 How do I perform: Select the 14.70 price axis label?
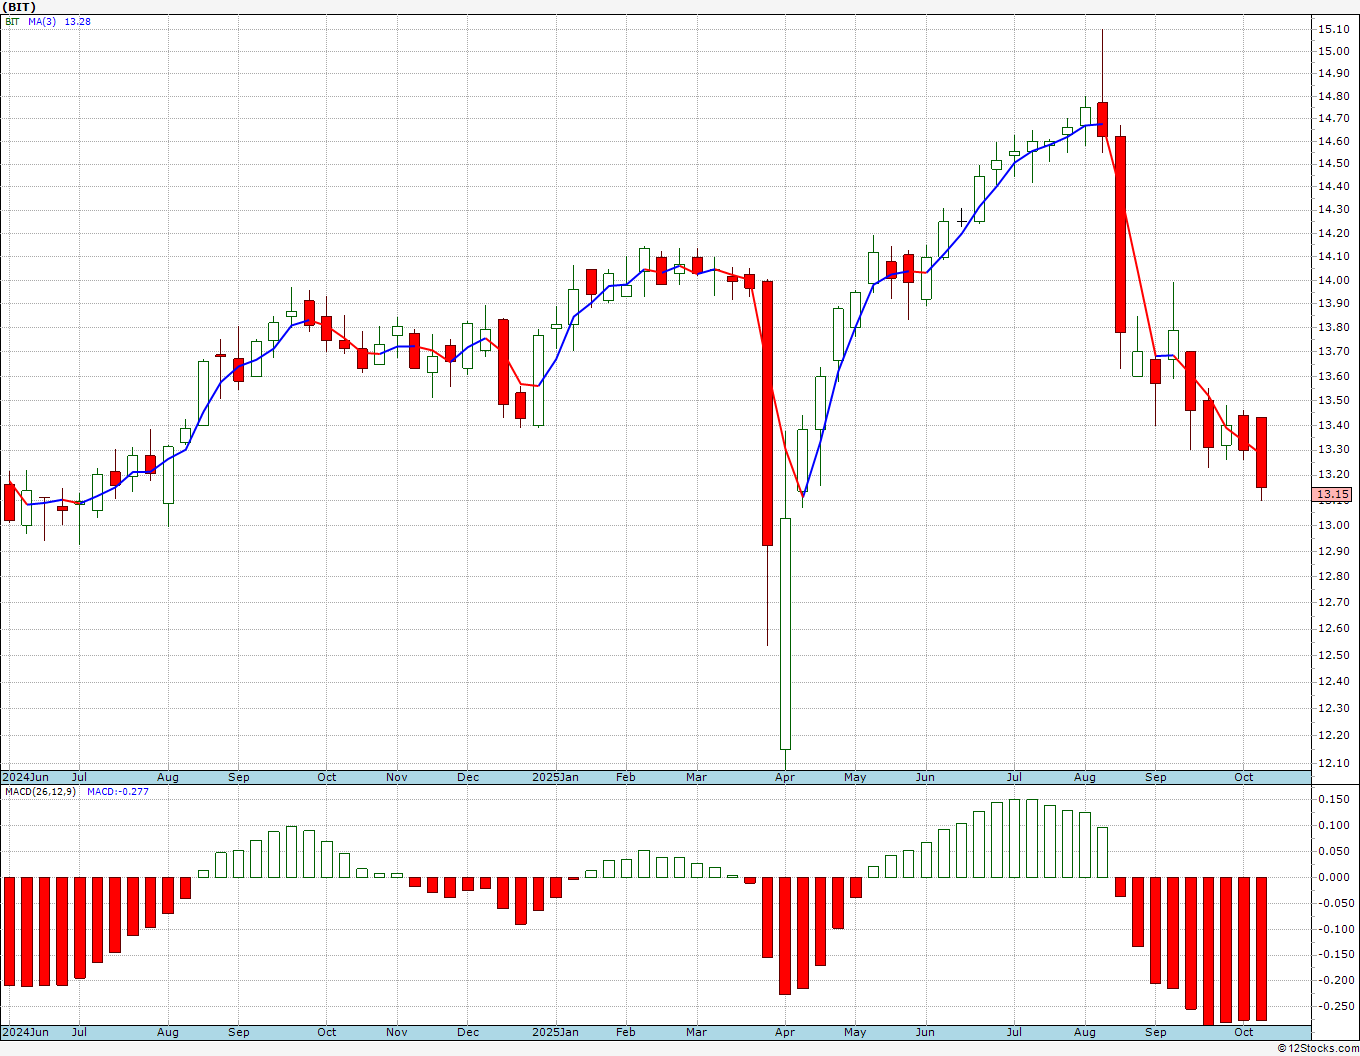point(1332,118)
